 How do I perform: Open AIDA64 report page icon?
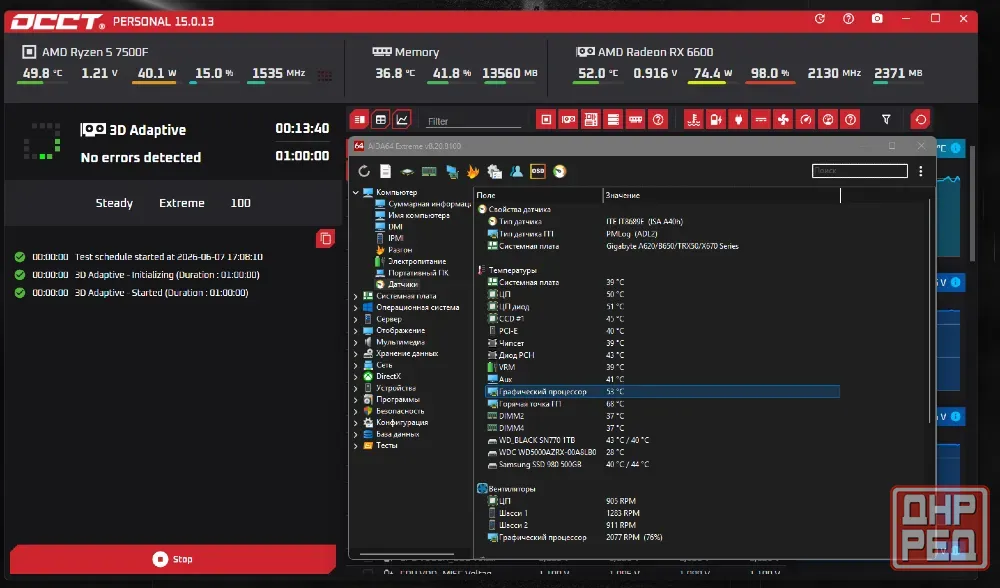385,171
